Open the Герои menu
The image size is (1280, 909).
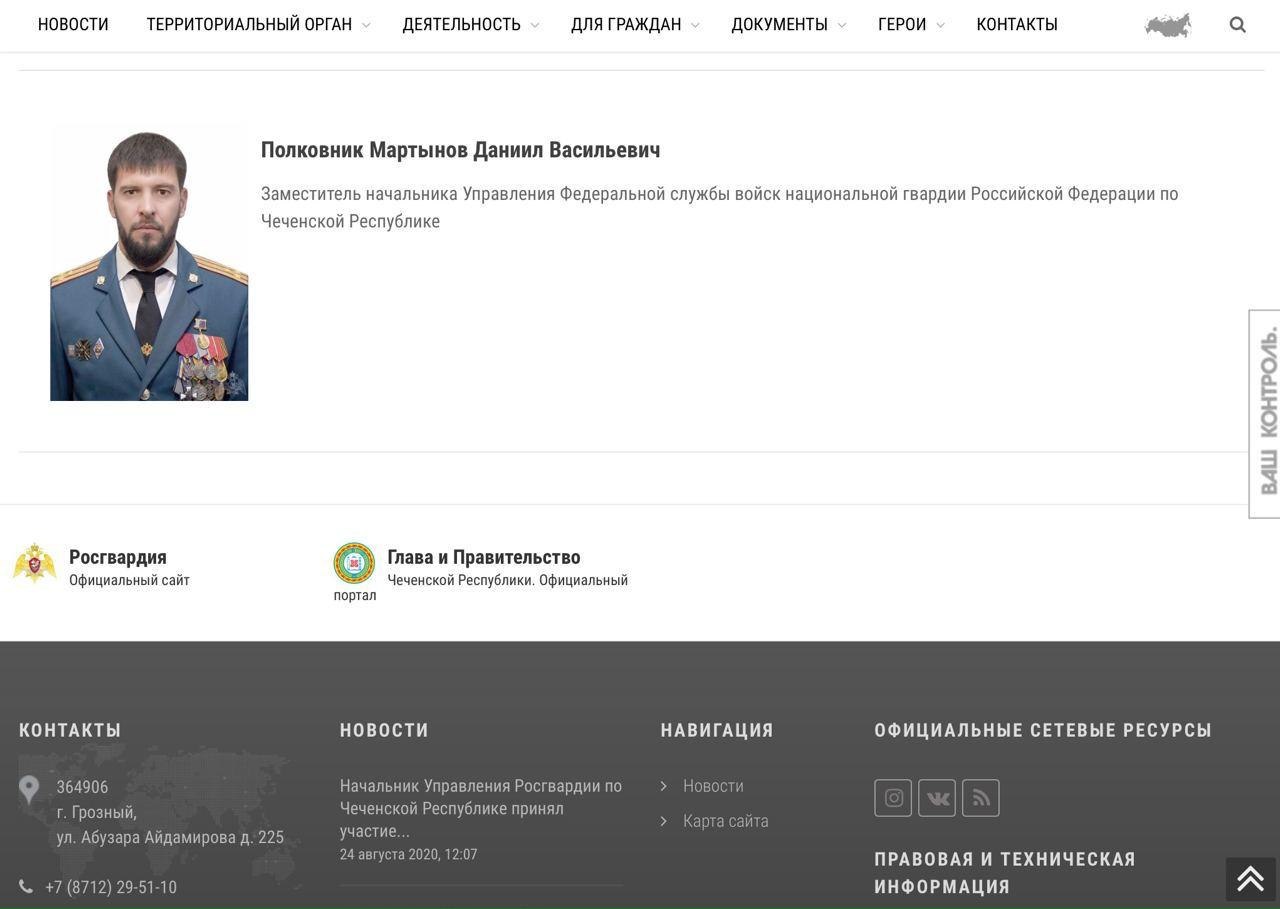[x=902, y=24]
